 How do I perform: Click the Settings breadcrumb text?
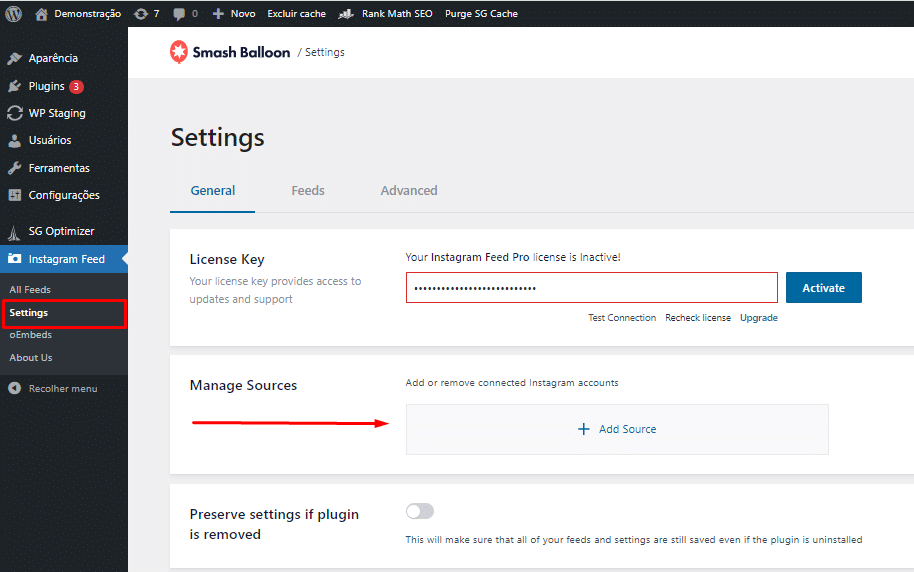coord(325,52)
